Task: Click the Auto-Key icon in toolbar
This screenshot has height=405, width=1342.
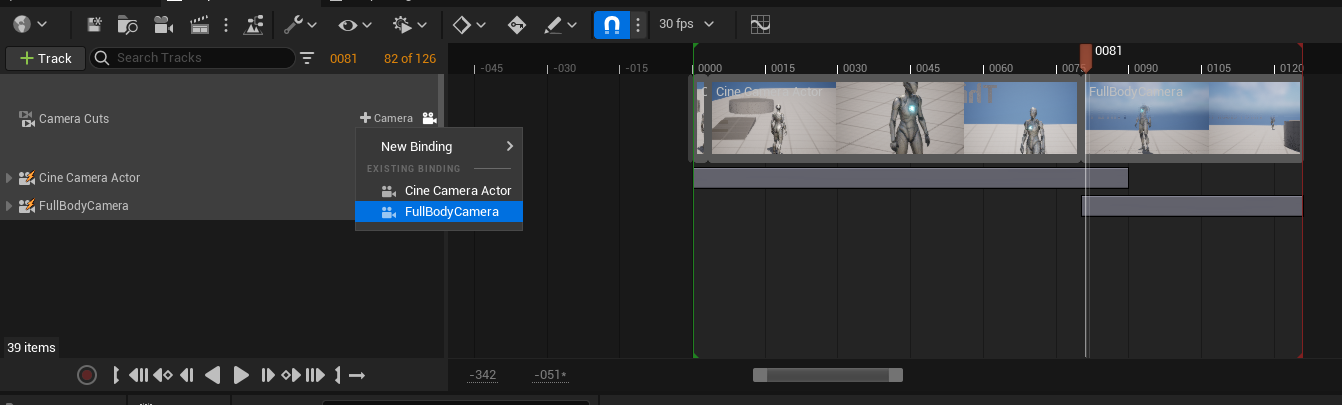Action: (517, 25)
